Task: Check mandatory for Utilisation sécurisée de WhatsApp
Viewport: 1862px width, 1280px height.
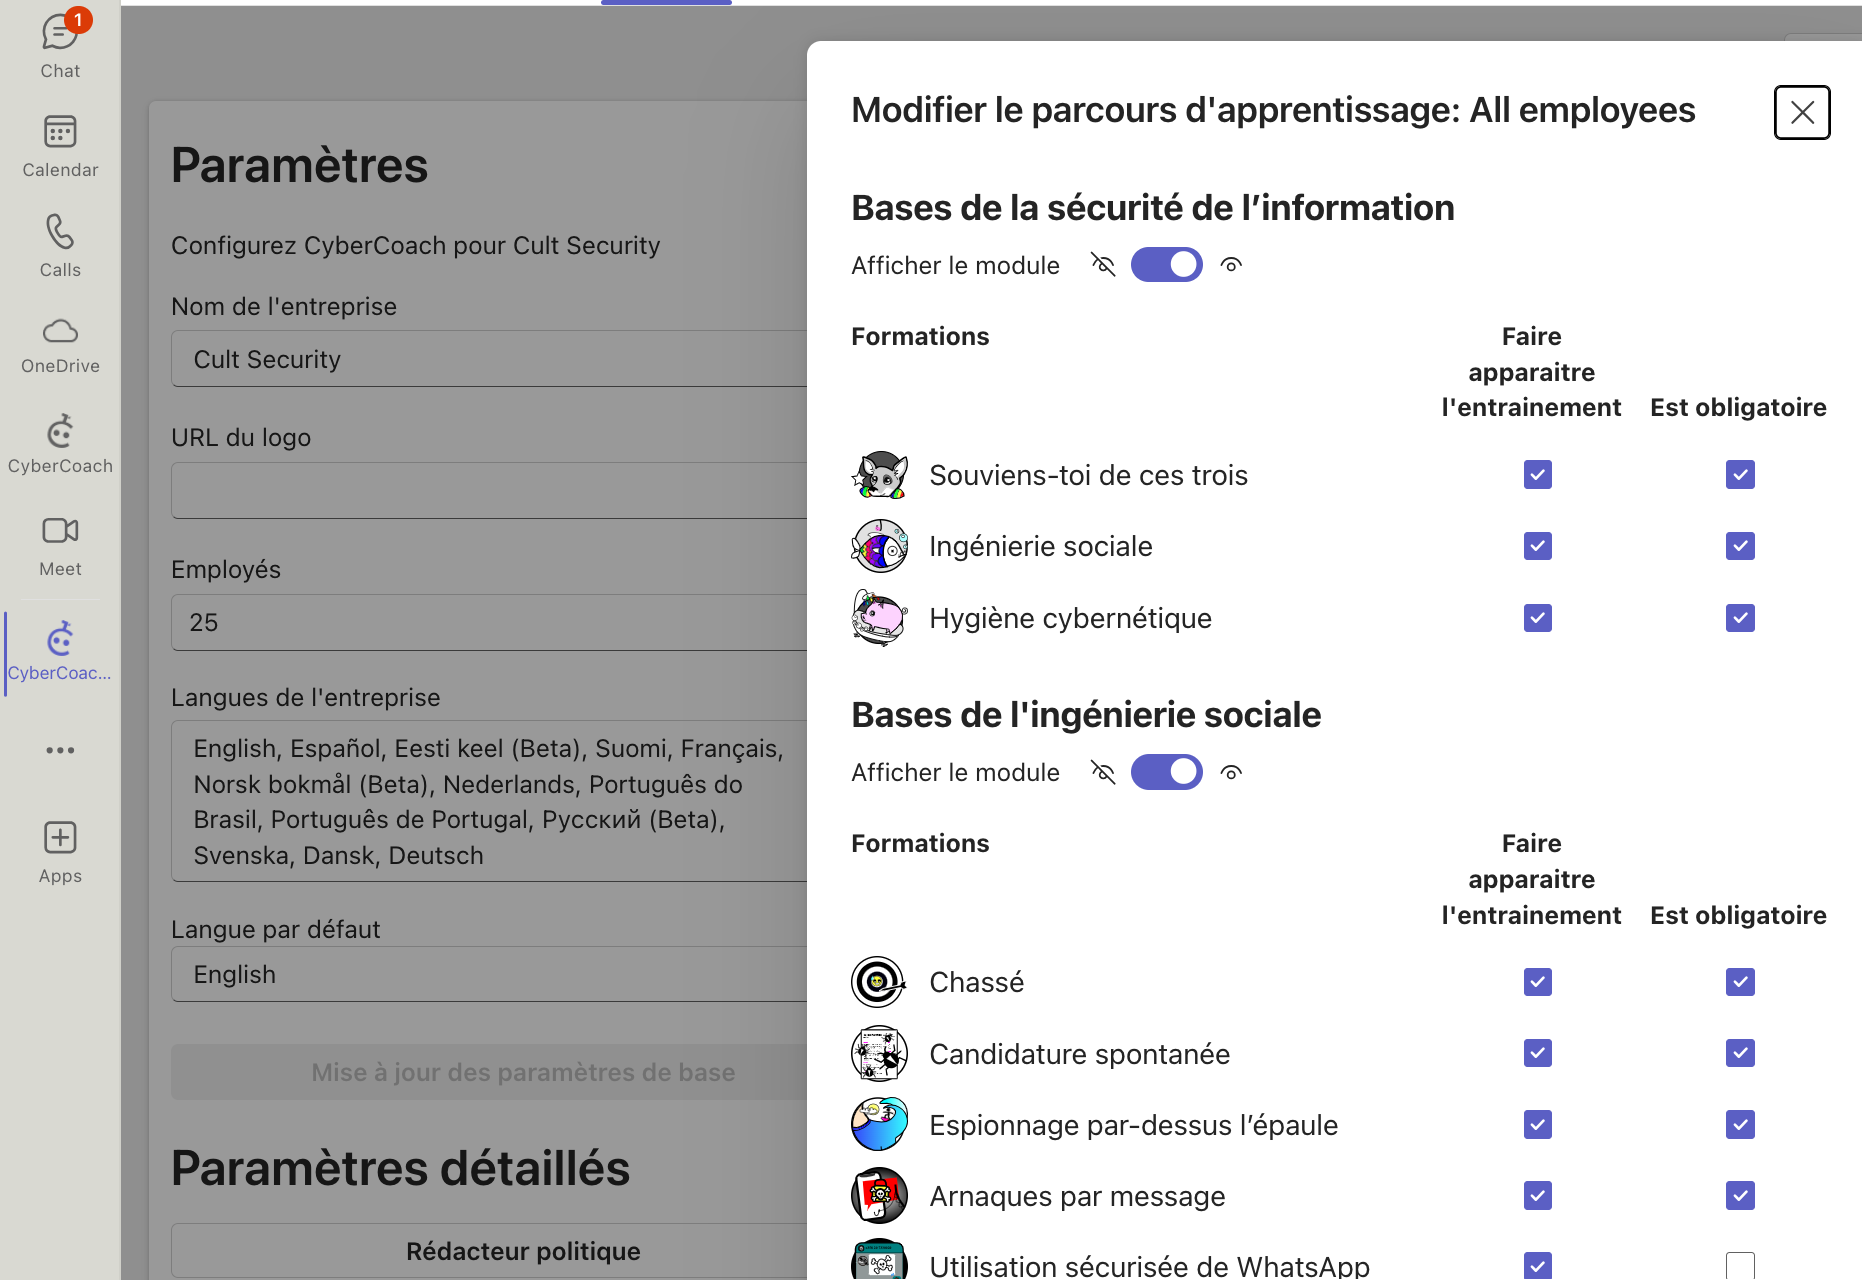Action: [1739, 1265]
